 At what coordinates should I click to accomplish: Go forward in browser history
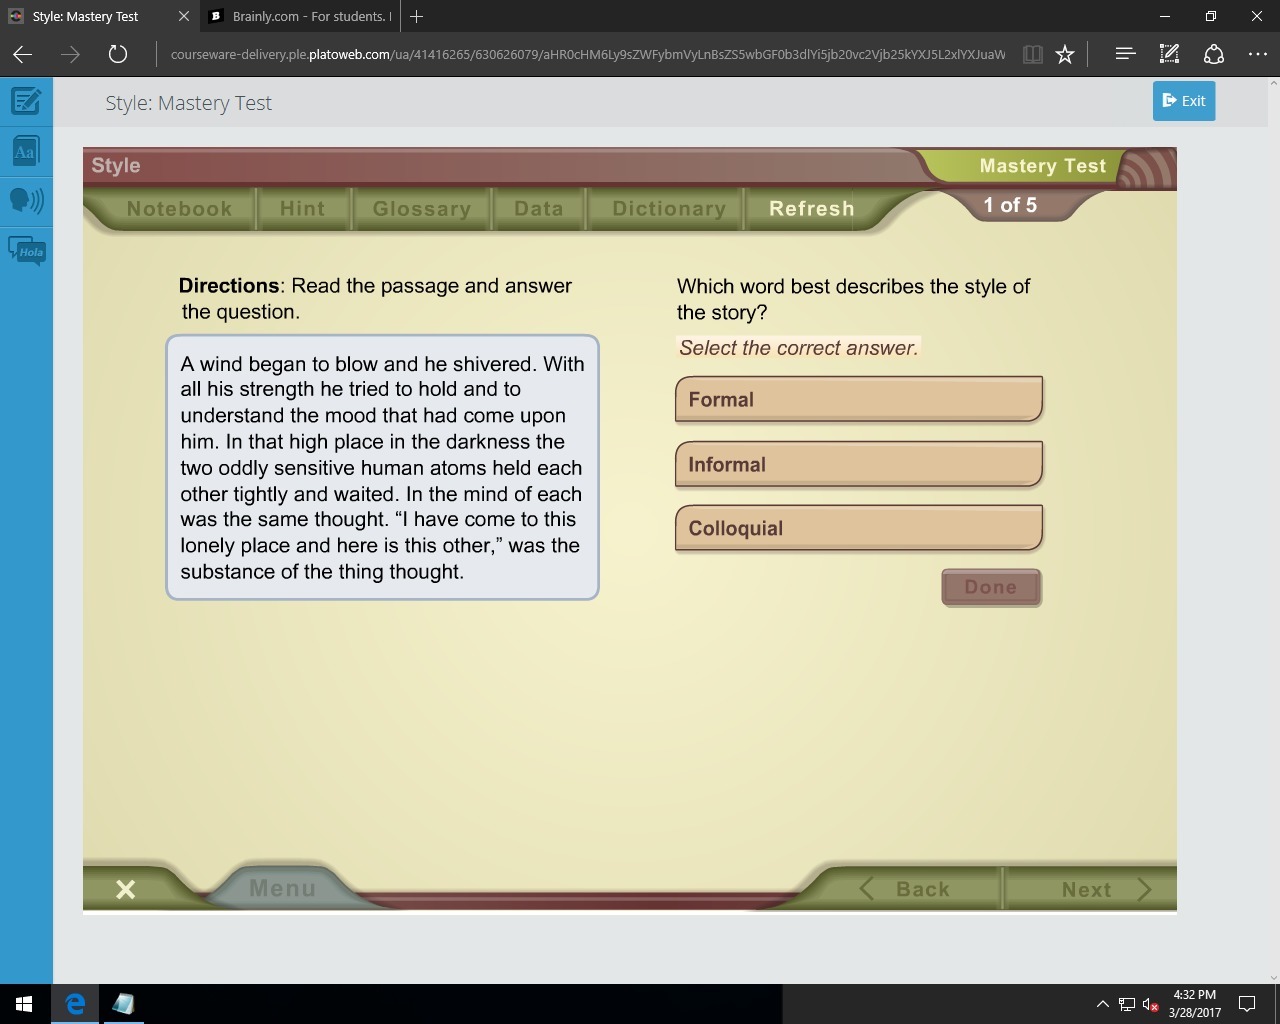click(70, 54)
